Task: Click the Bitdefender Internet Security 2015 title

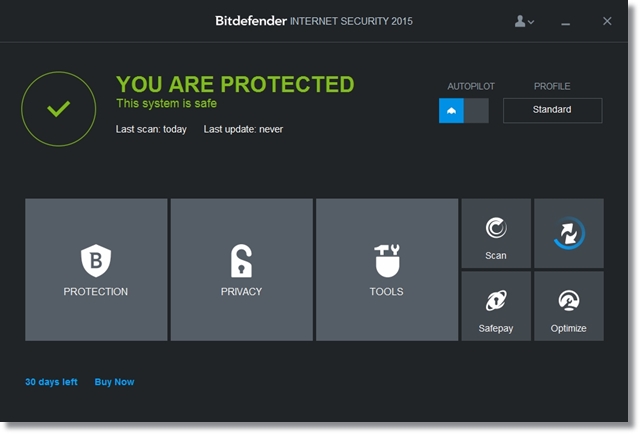Action: pyautogui.click(x=314, y=21)
